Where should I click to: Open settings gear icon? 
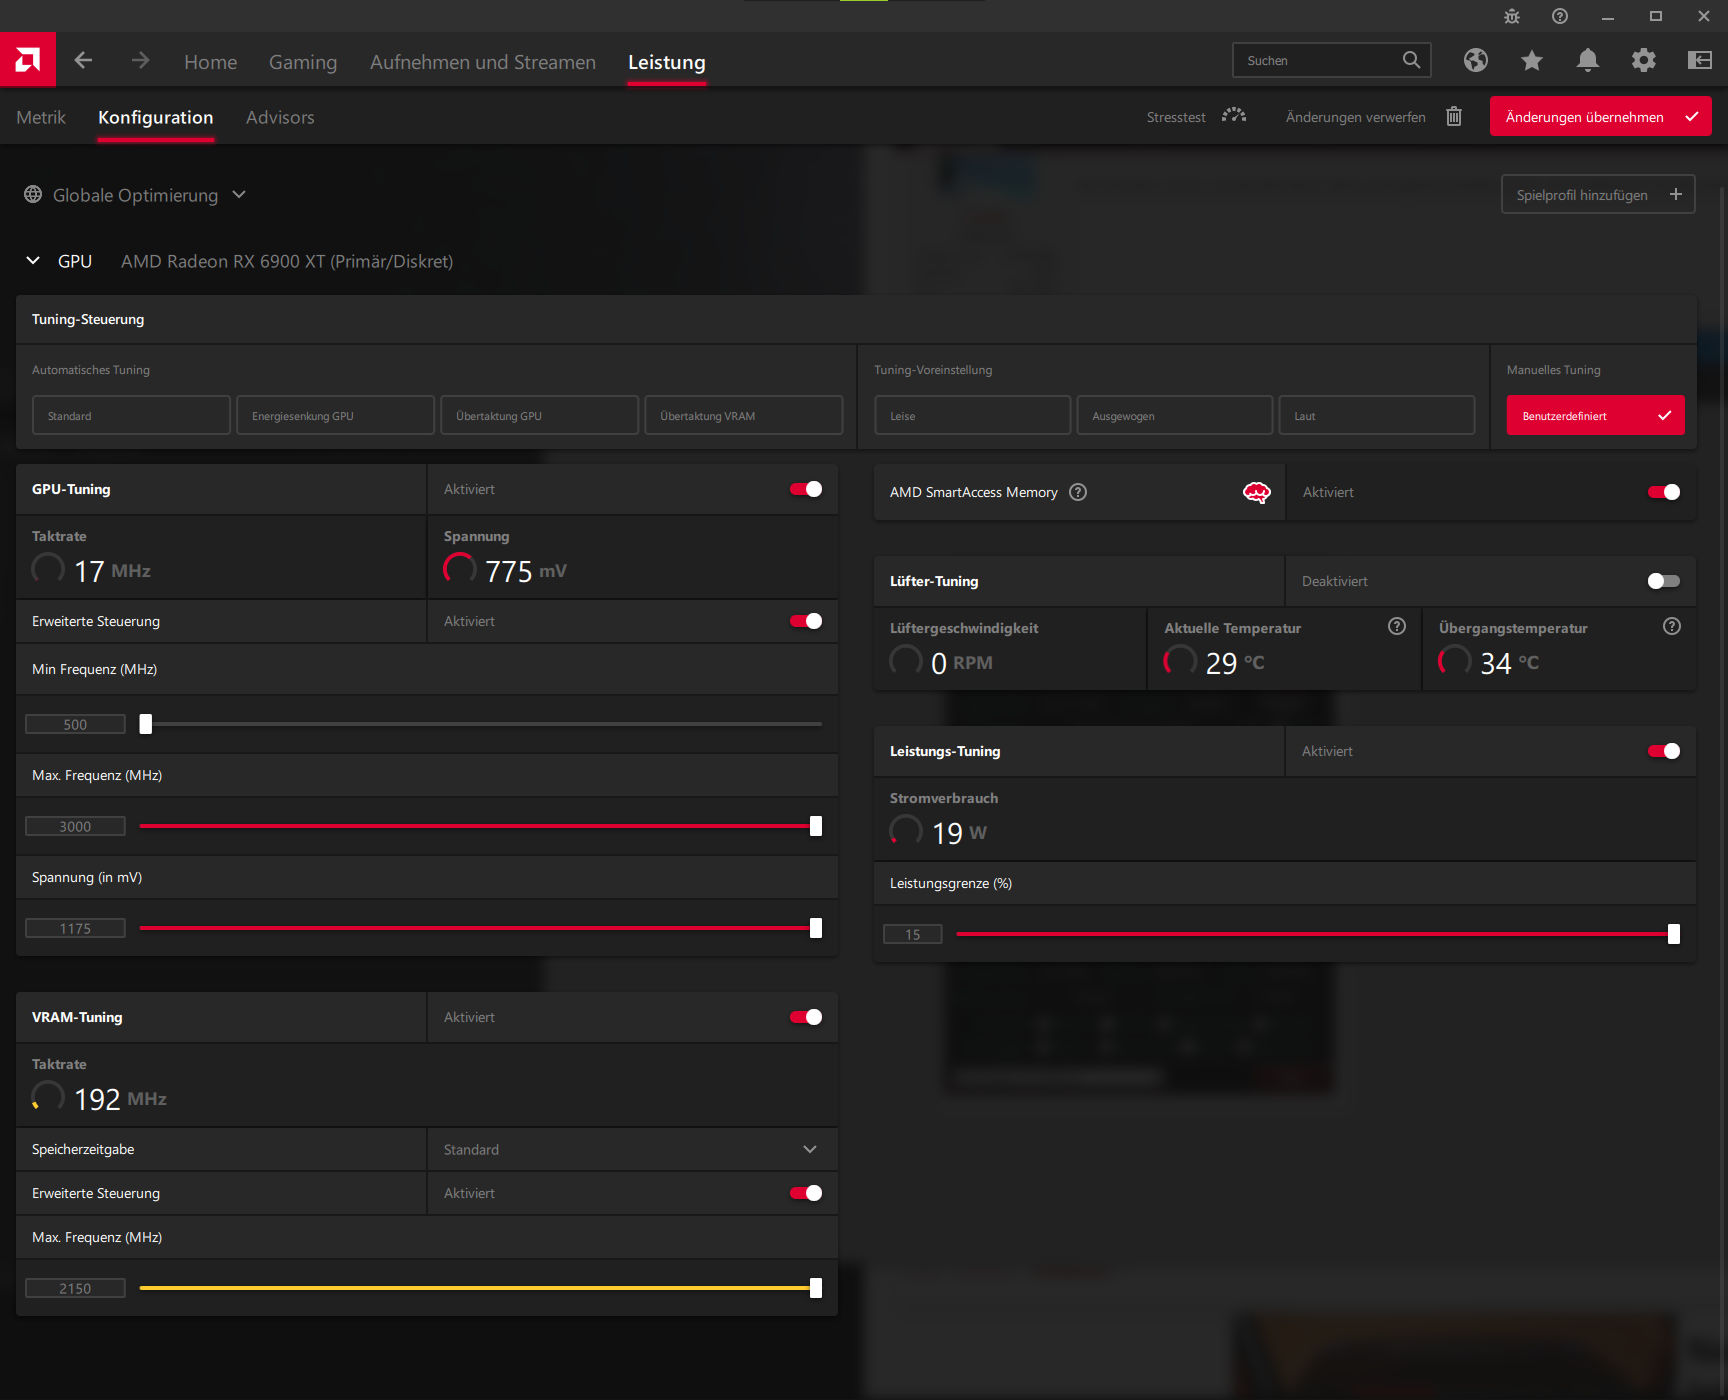click(x=1644, y=61)
